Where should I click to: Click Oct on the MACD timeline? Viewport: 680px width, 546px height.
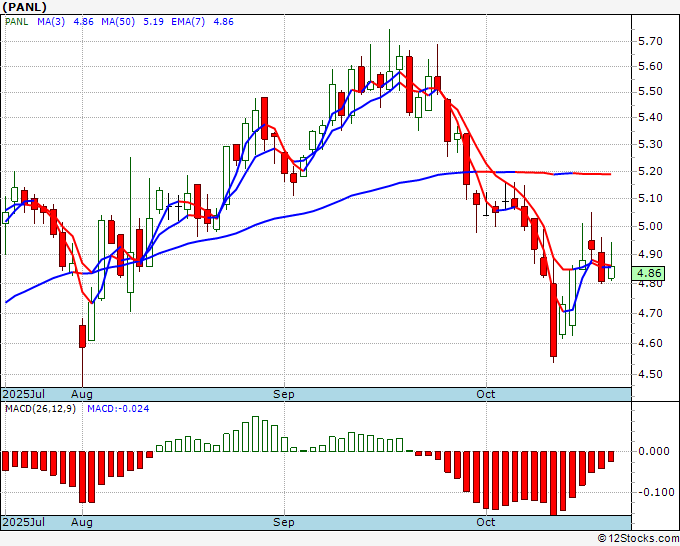pyautogui.click(x=486, y=522)
